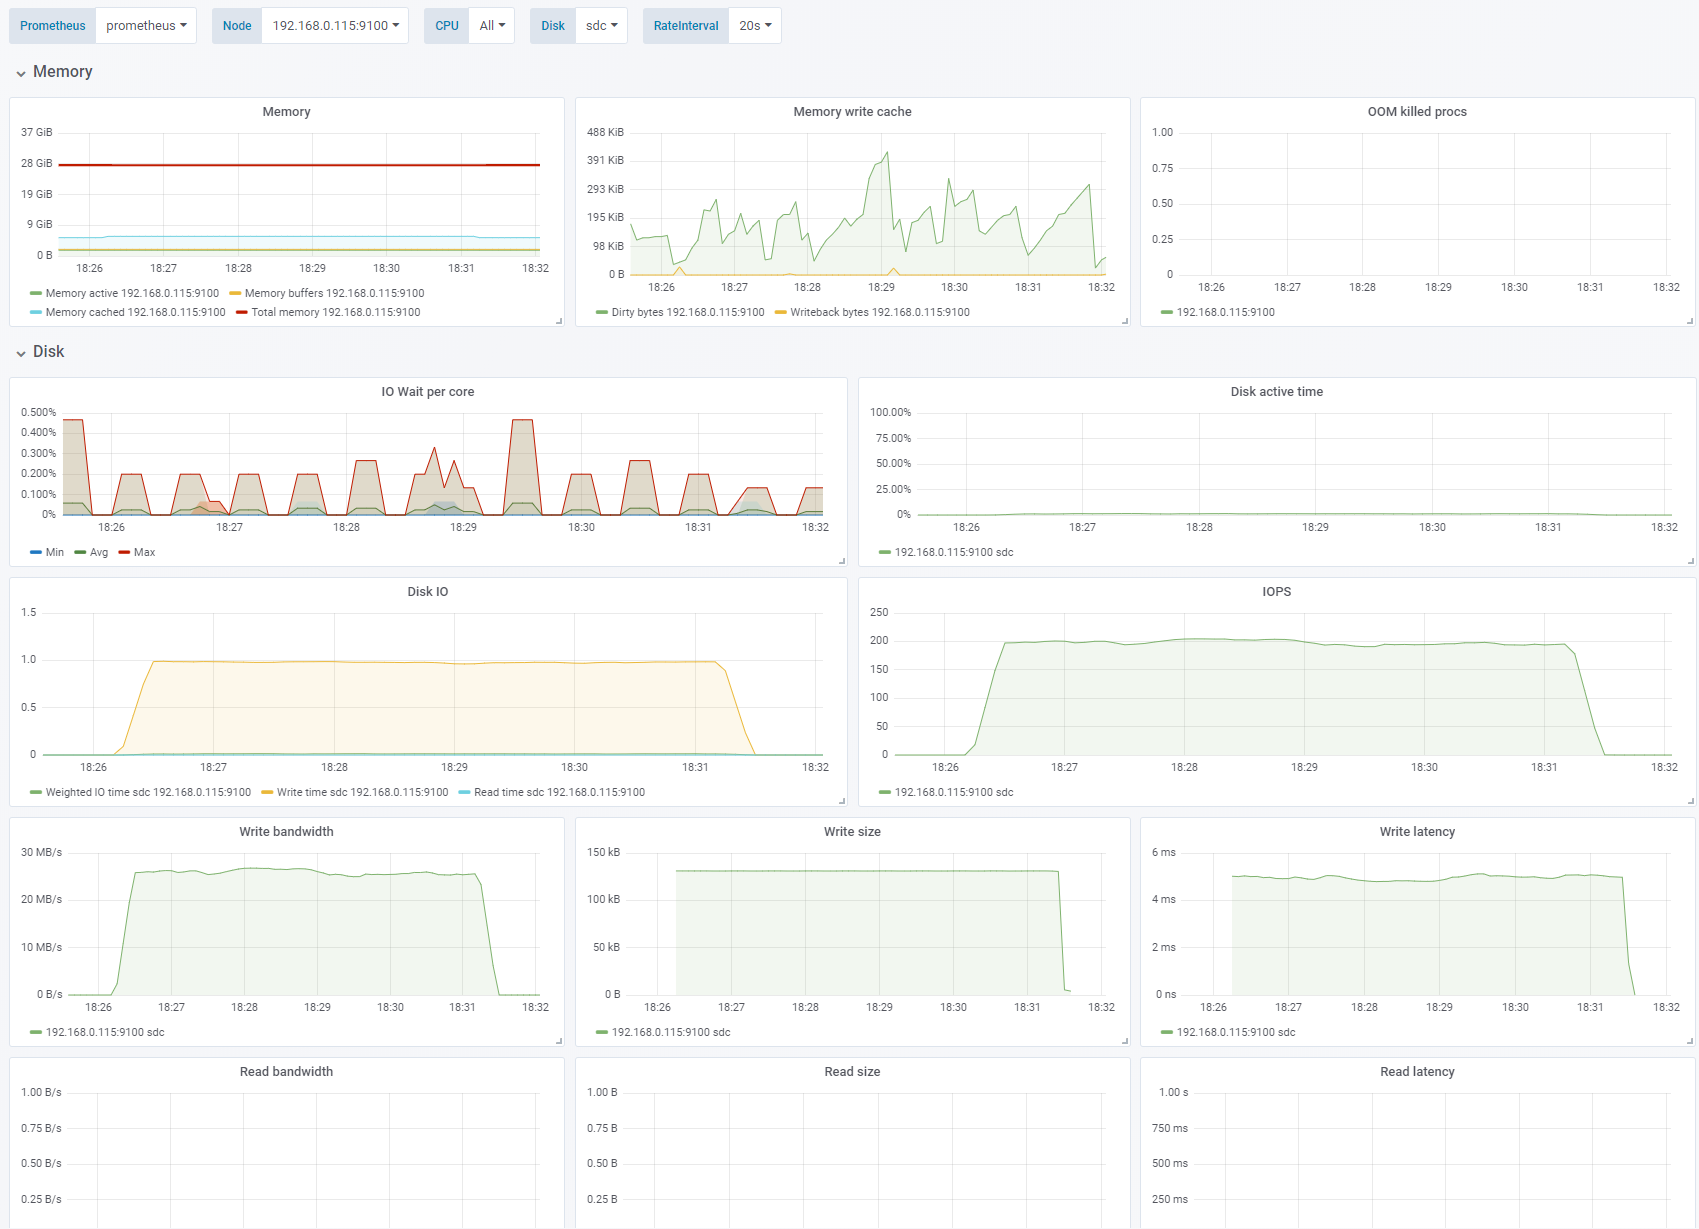1699x1229 pixels.
Task: Click the Memory panel resize handle
Action: (559, 321)
